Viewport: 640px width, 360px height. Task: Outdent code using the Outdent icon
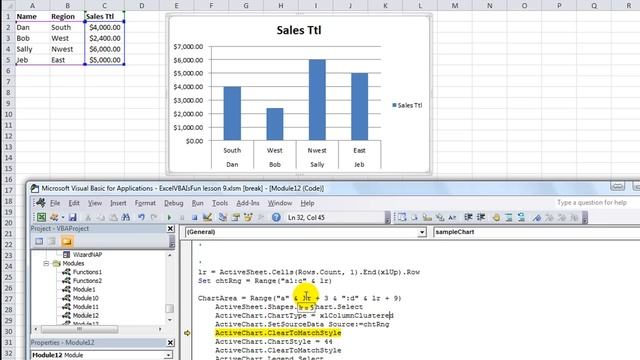[x=481, y=218]
